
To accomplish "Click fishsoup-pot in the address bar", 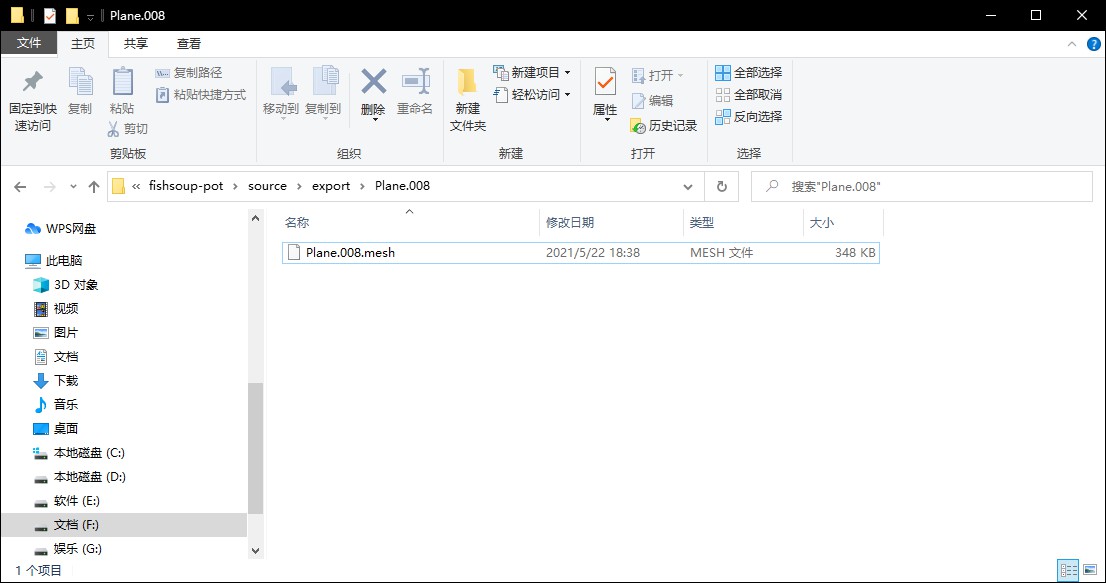I will 186,186.
